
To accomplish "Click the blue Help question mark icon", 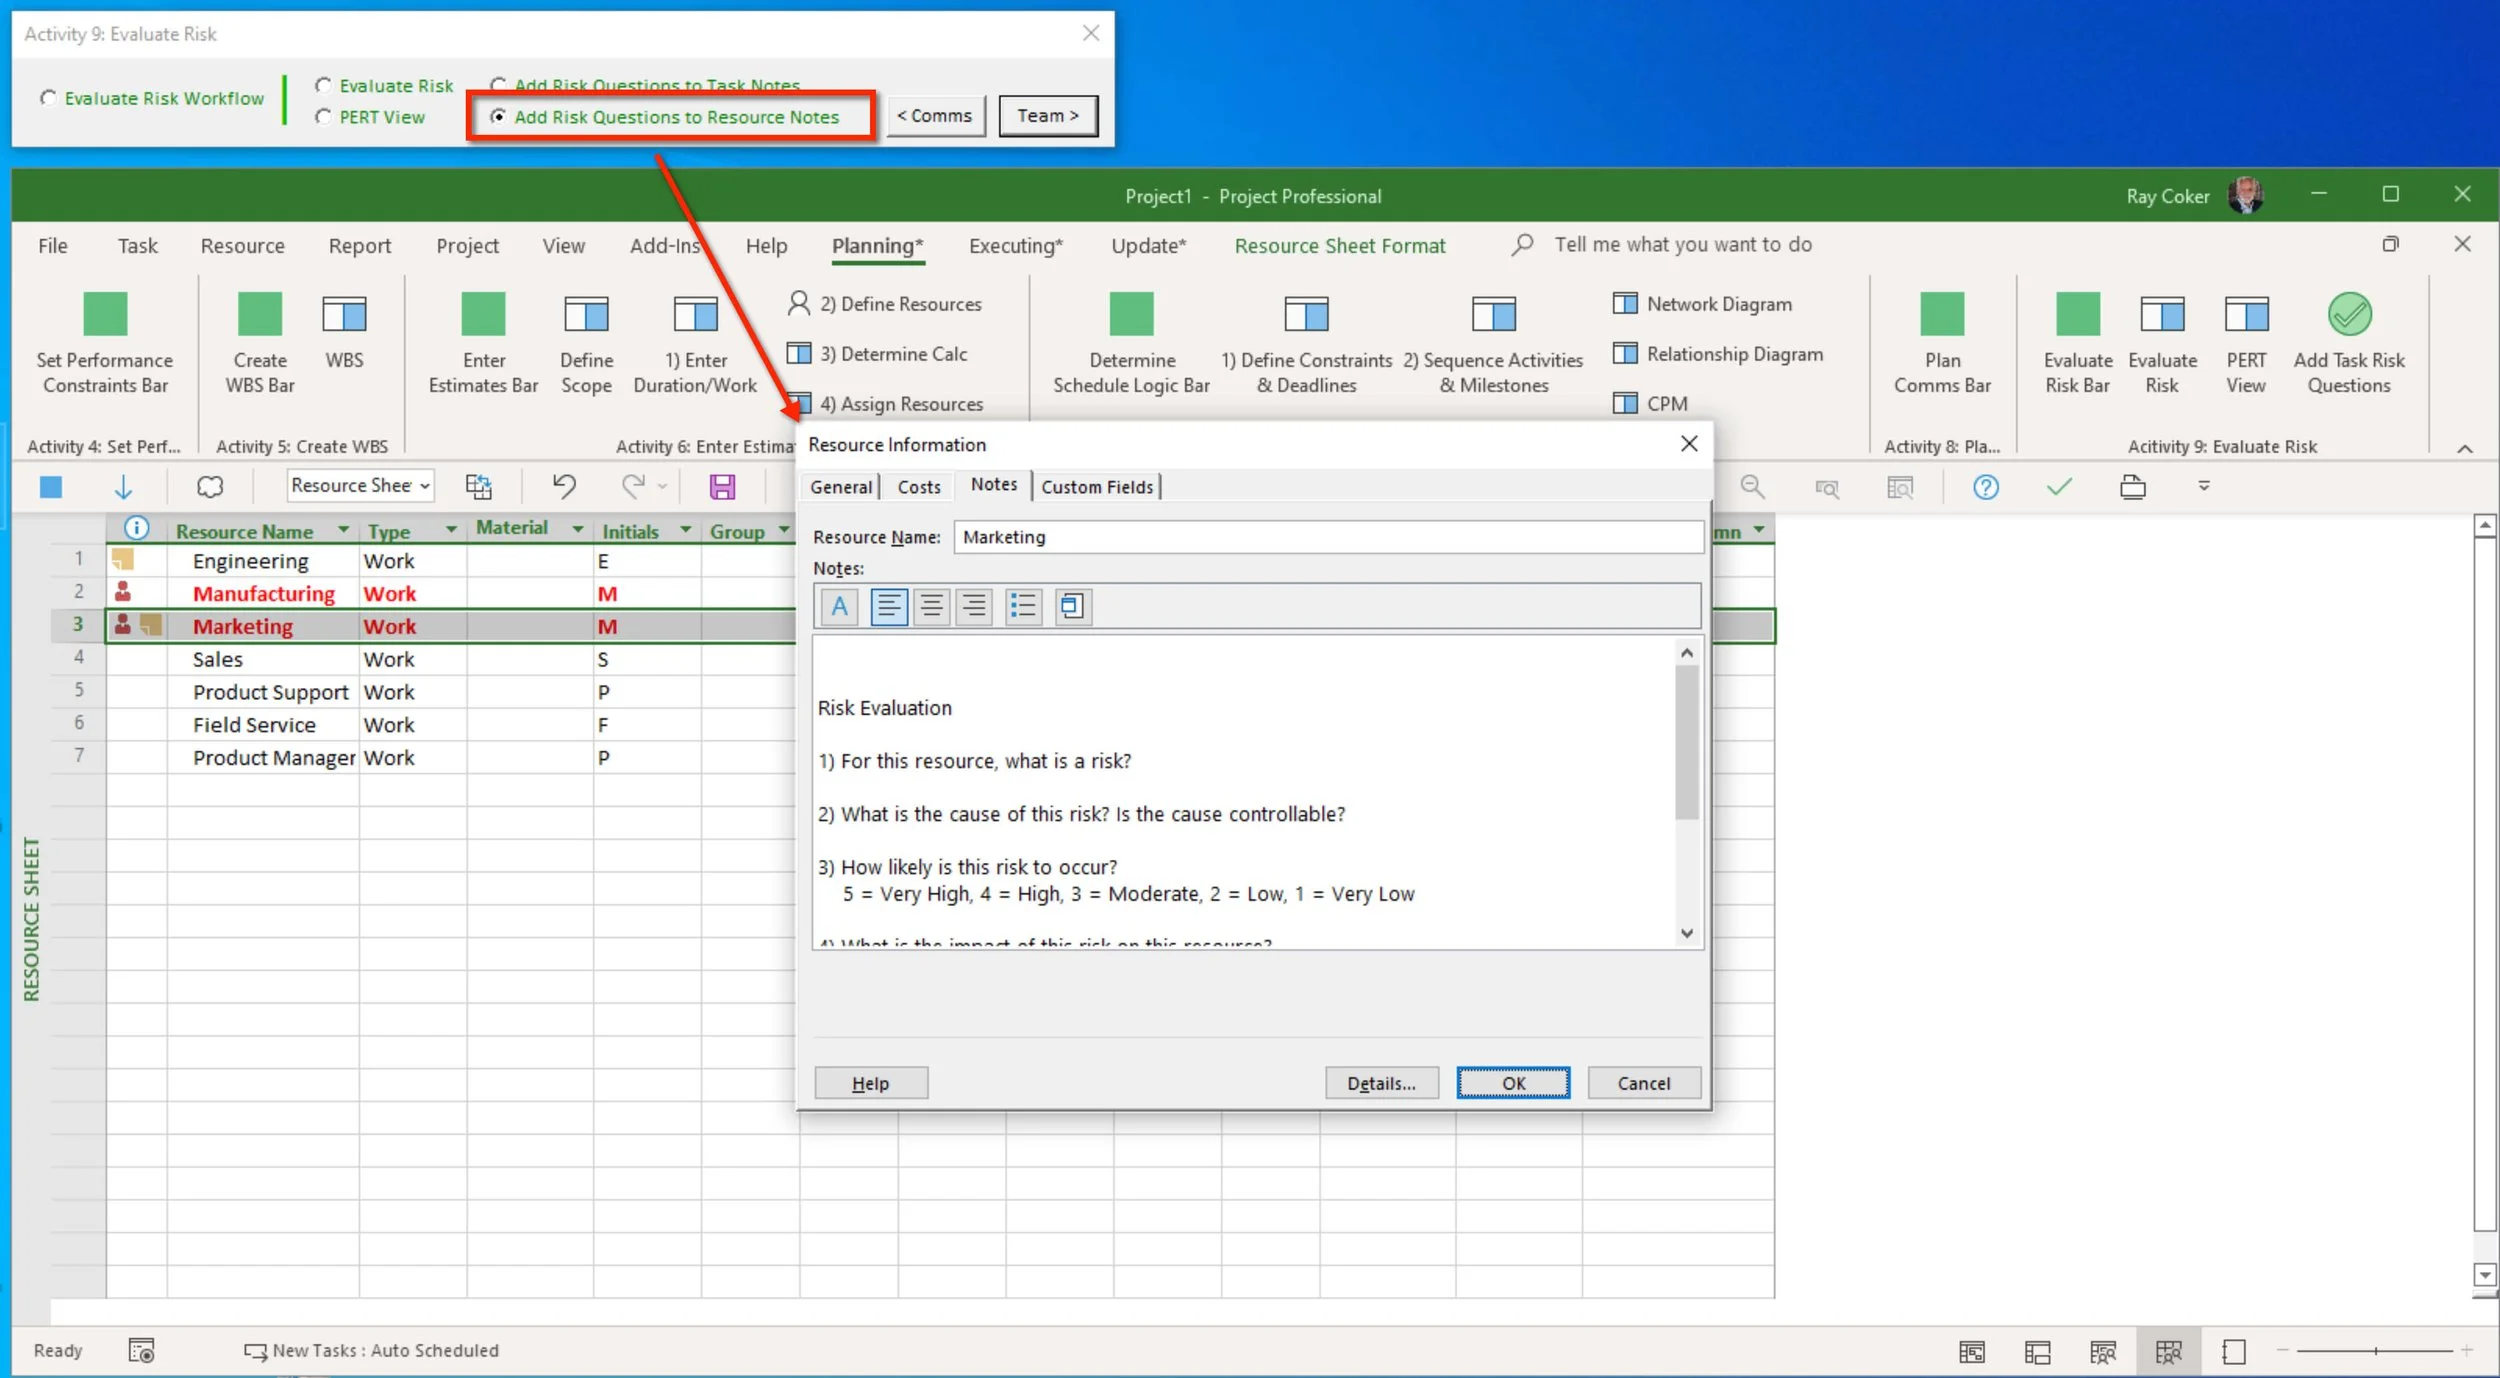I will coord(1985,487).
